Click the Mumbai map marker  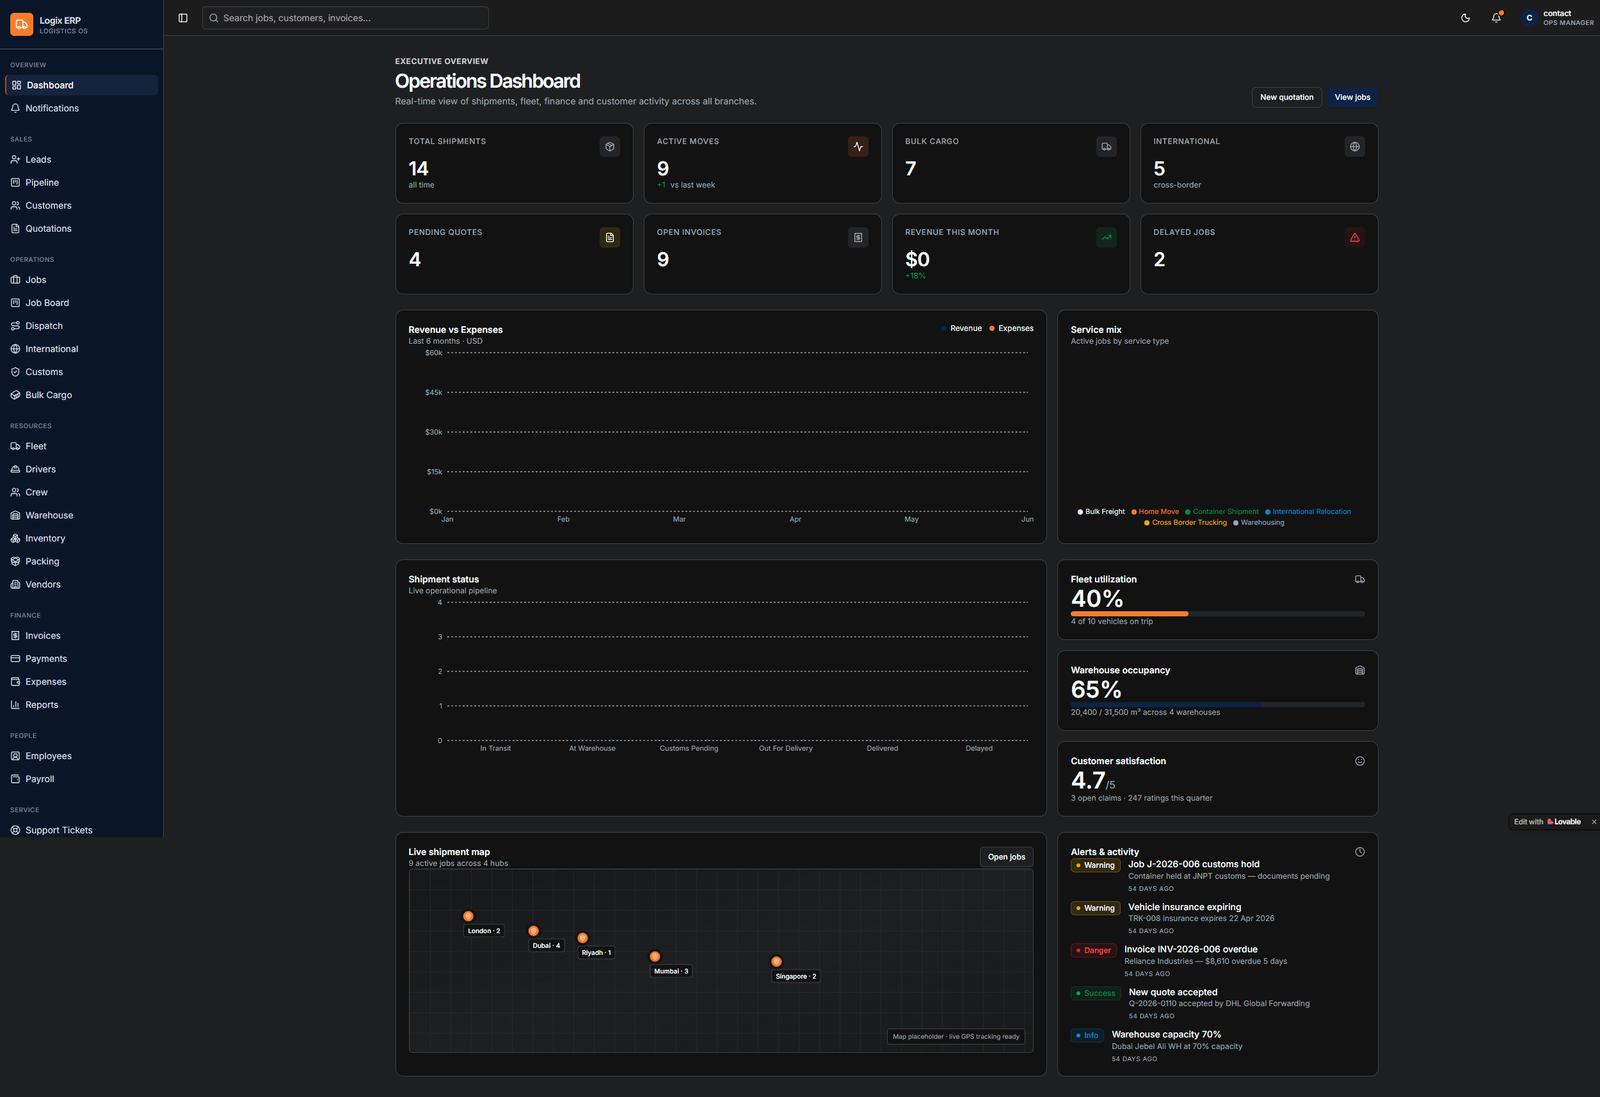(655, 957)
